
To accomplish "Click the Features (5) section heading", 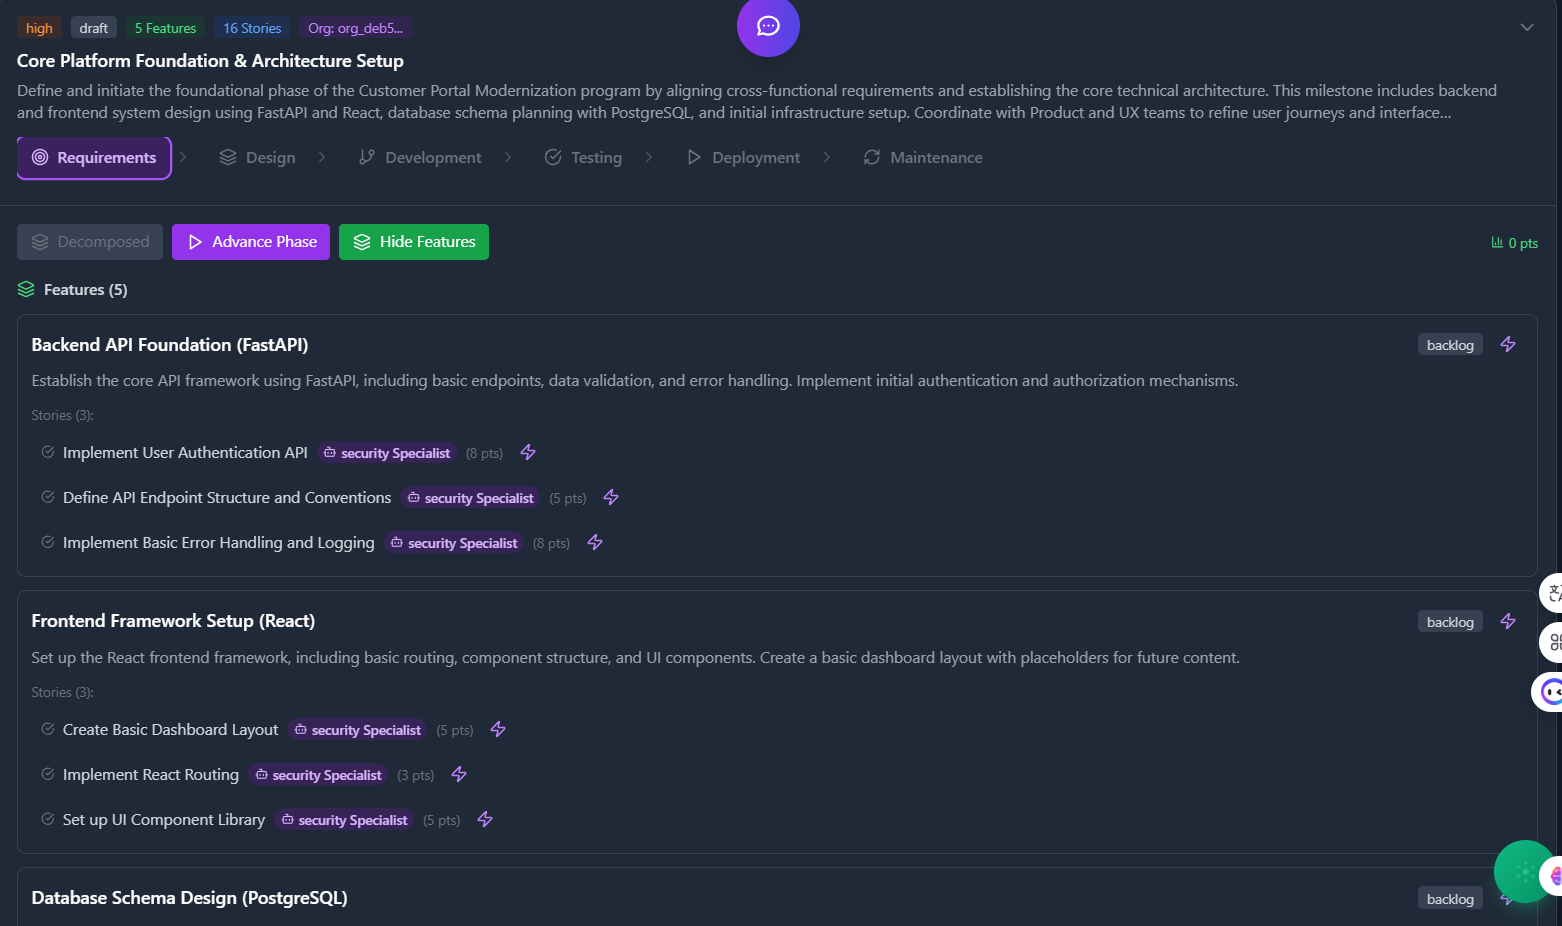I will pos(85,290).
